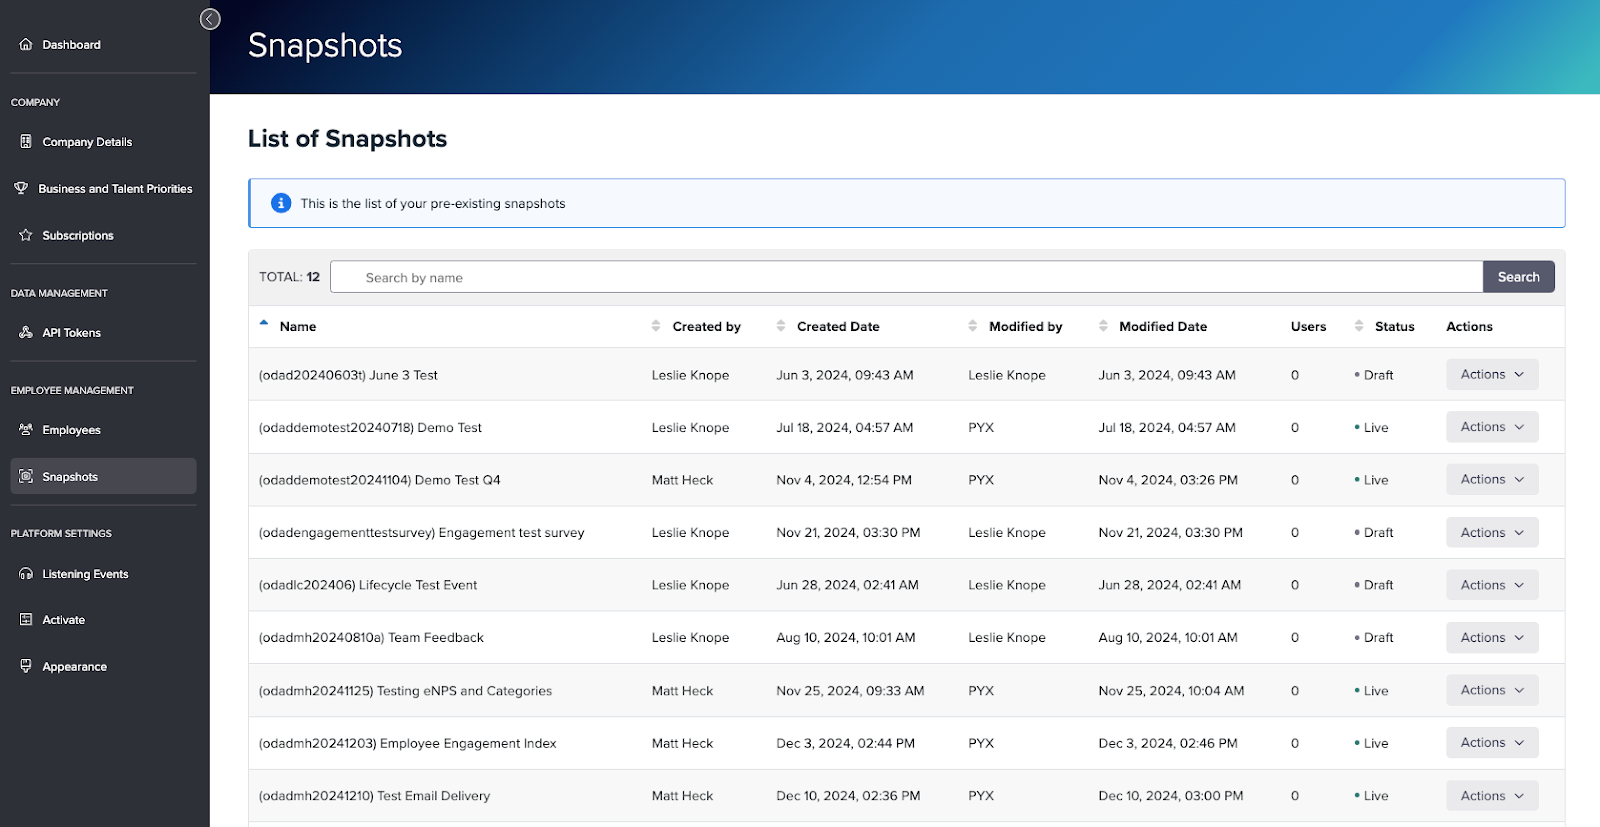Viewport: 1600px width, 827px height.
Task: Click the Modified Date column header
Action: pos(1163,326)
